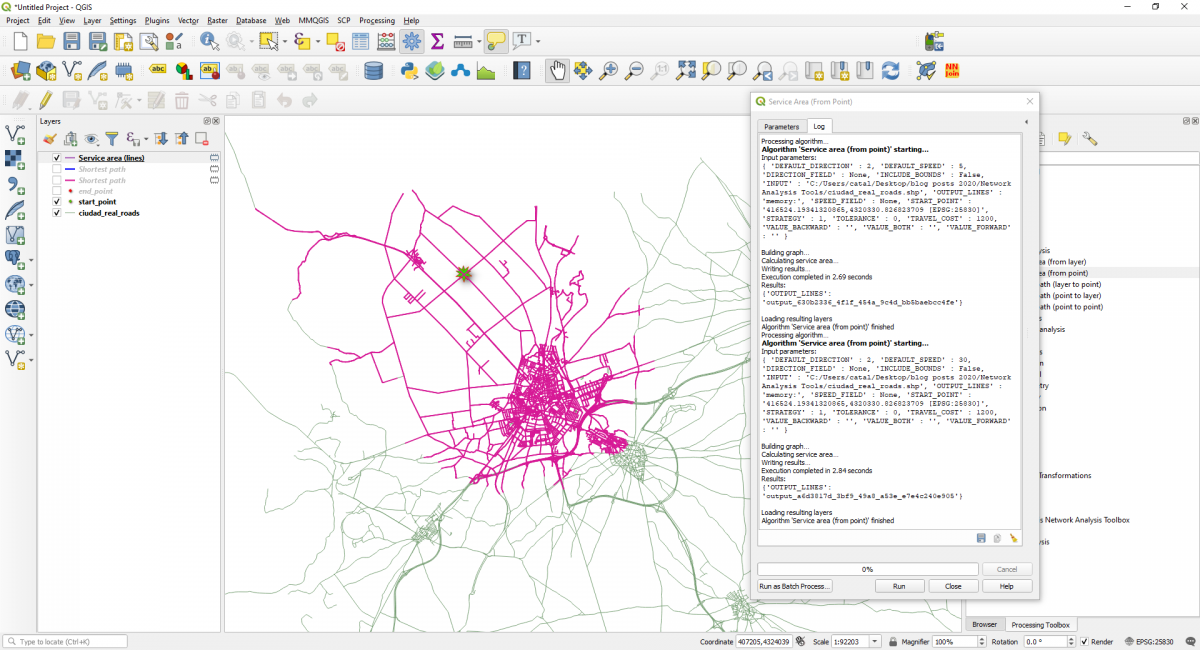Click the 0% progress bar
The width and height of the screenshot is (1200, 650).
tap(867, 569)
